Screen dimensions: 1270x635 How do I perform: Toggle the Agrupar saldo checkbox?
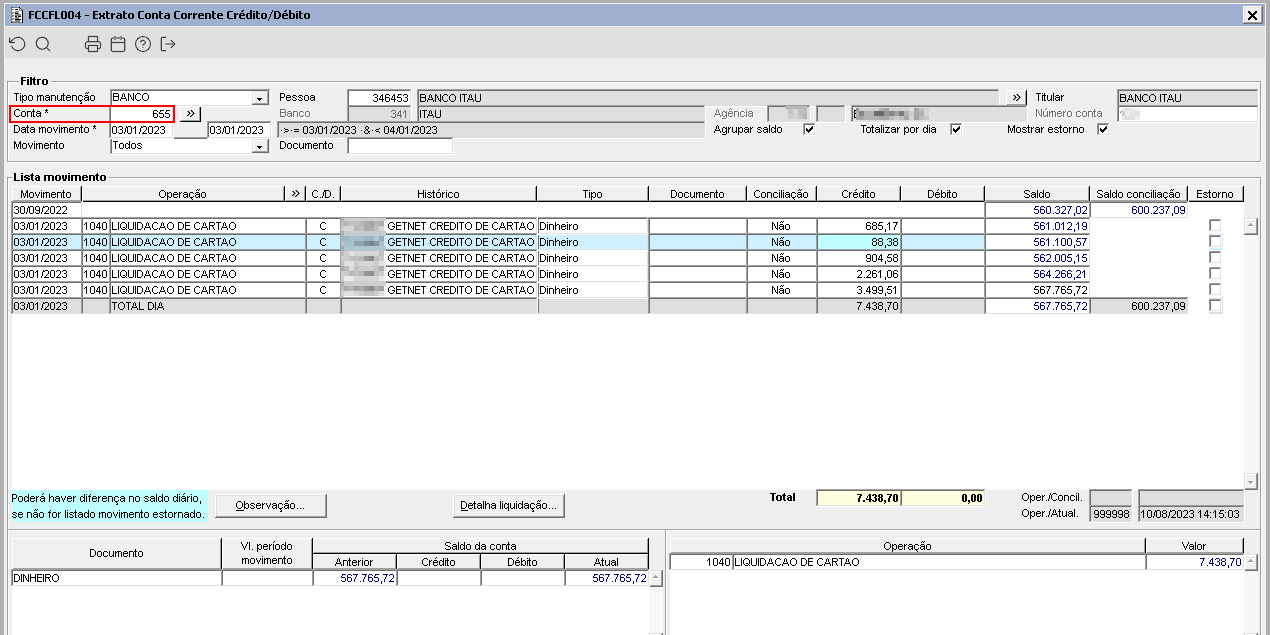tap(809, 129)
